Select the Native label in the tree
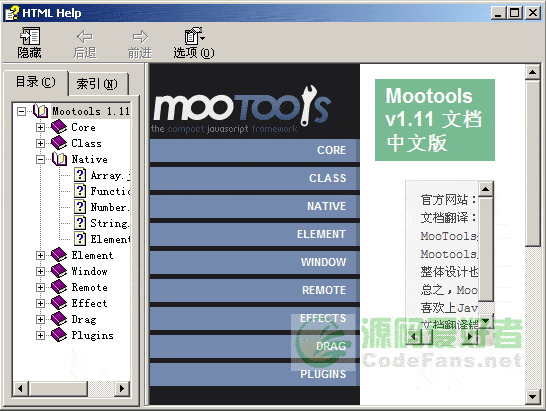Viewport: 546px width, 411px height. 89,160
